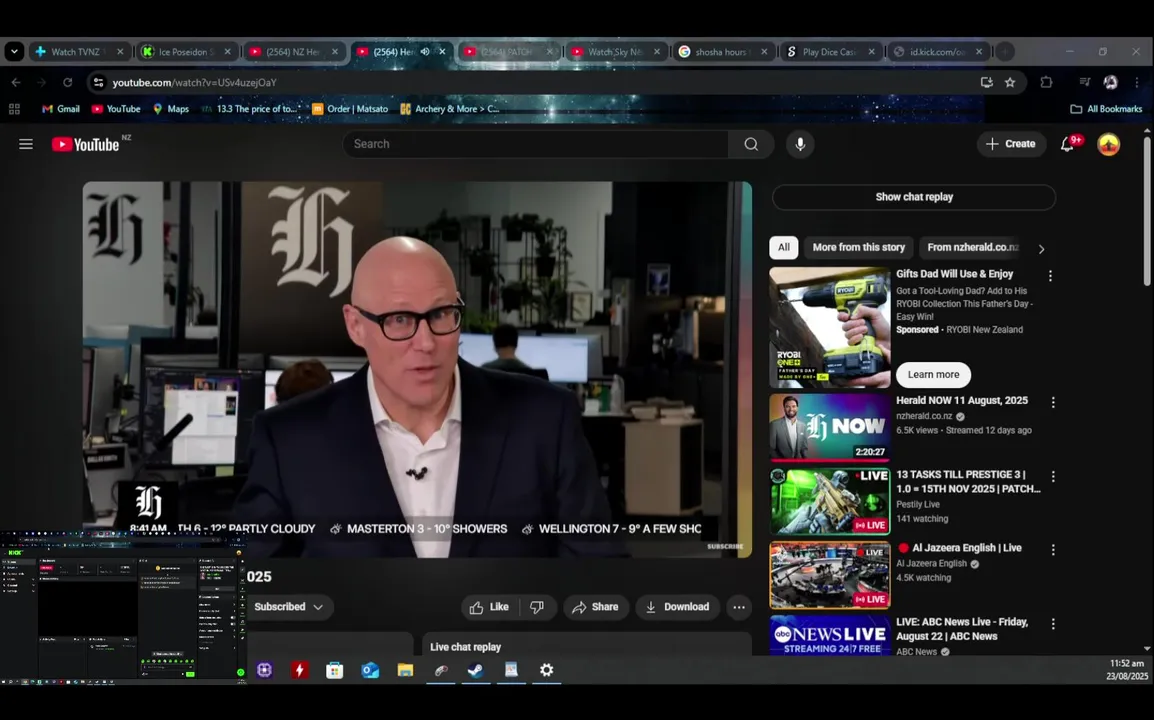Image resolution: width=1154 pixels, height=720 pixels.
Task: Open the Herald NOW 11 August thumbnail
Action: [829, 427]
